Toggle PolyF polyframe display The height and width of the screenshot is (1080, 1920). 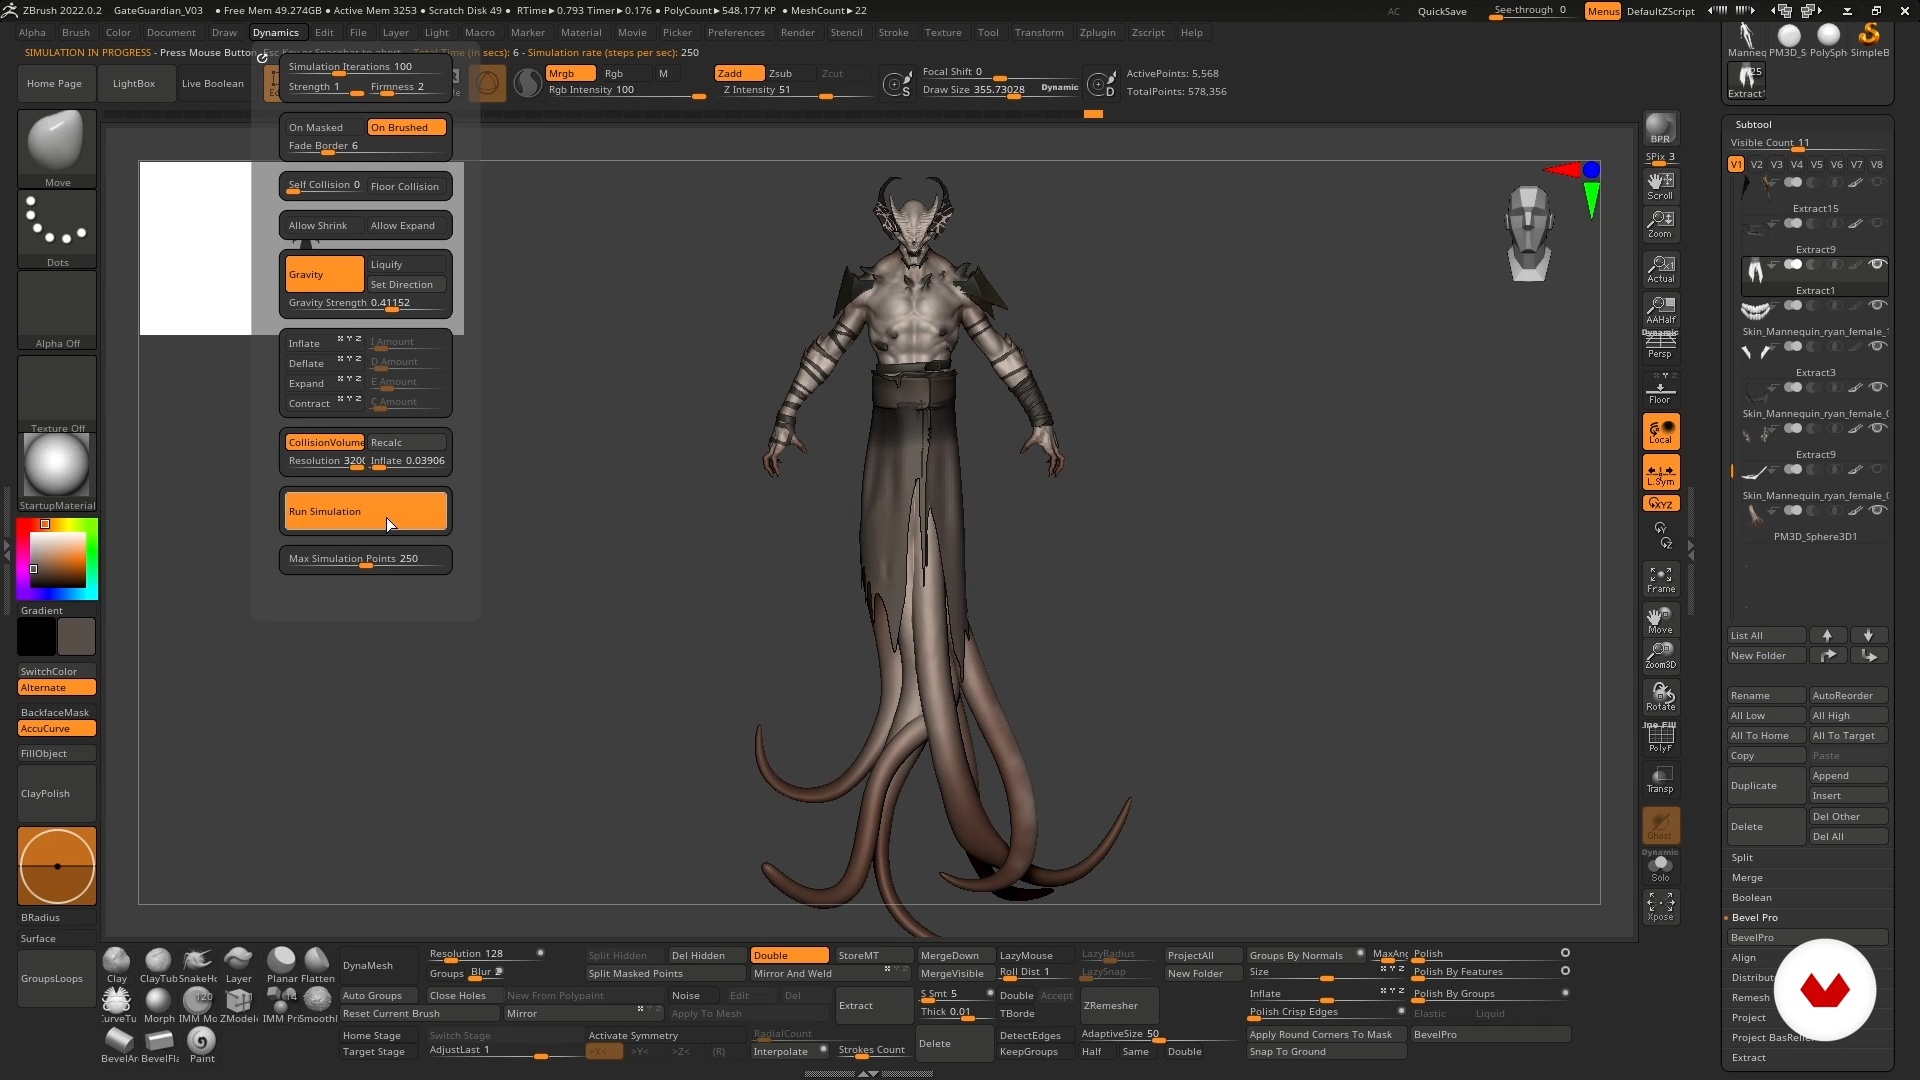1660,738
